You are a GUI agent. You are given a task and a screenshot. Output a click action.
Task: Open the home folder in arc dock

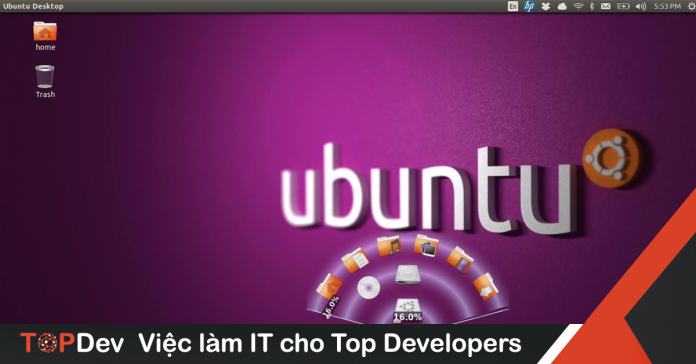point(329,286)
